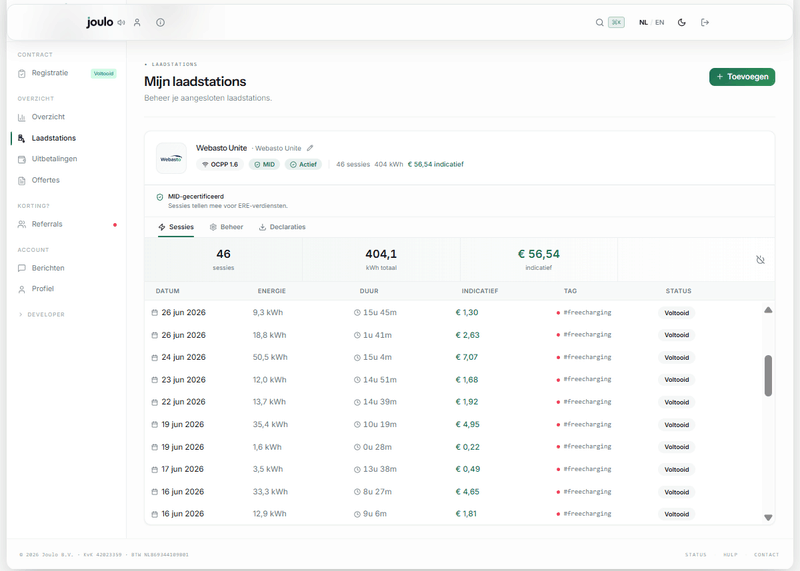The image size is (800, 571).
Task: Click the sessions list scrollbar thumb
Action: pos(768,376)
